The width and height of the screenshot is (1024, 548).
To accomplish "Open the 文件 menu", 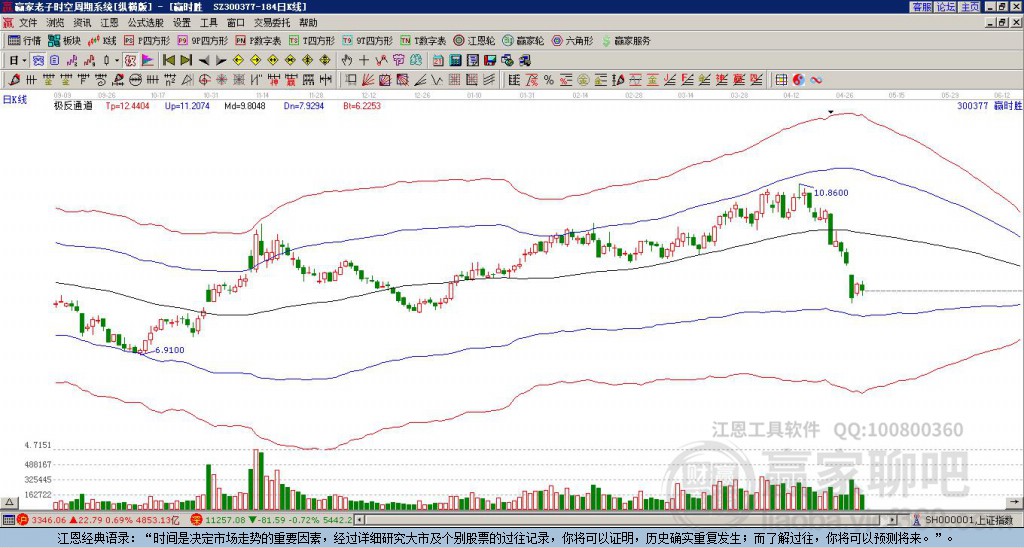I will (28, 23).
